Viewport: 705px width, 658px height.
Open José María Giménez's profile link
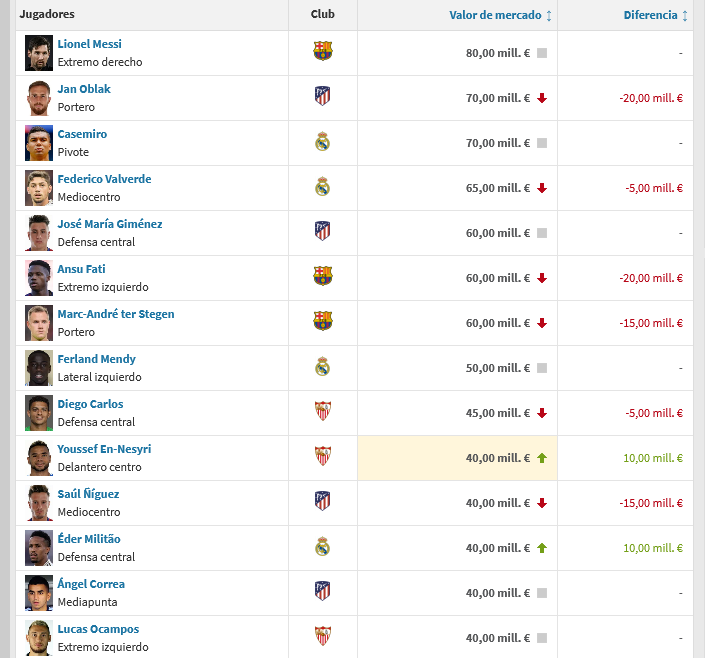pyautogui.click(x=110, y=224)
